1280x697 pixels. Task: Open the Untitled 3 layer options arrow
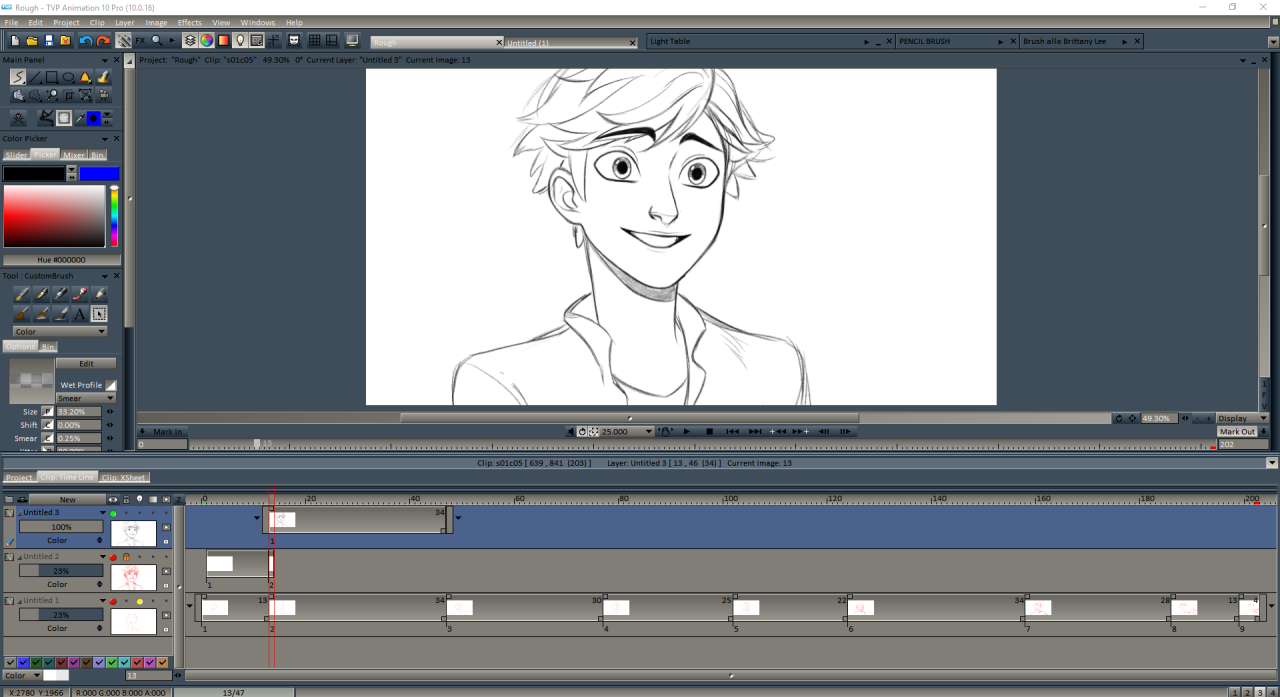click(x=102, y=513)
